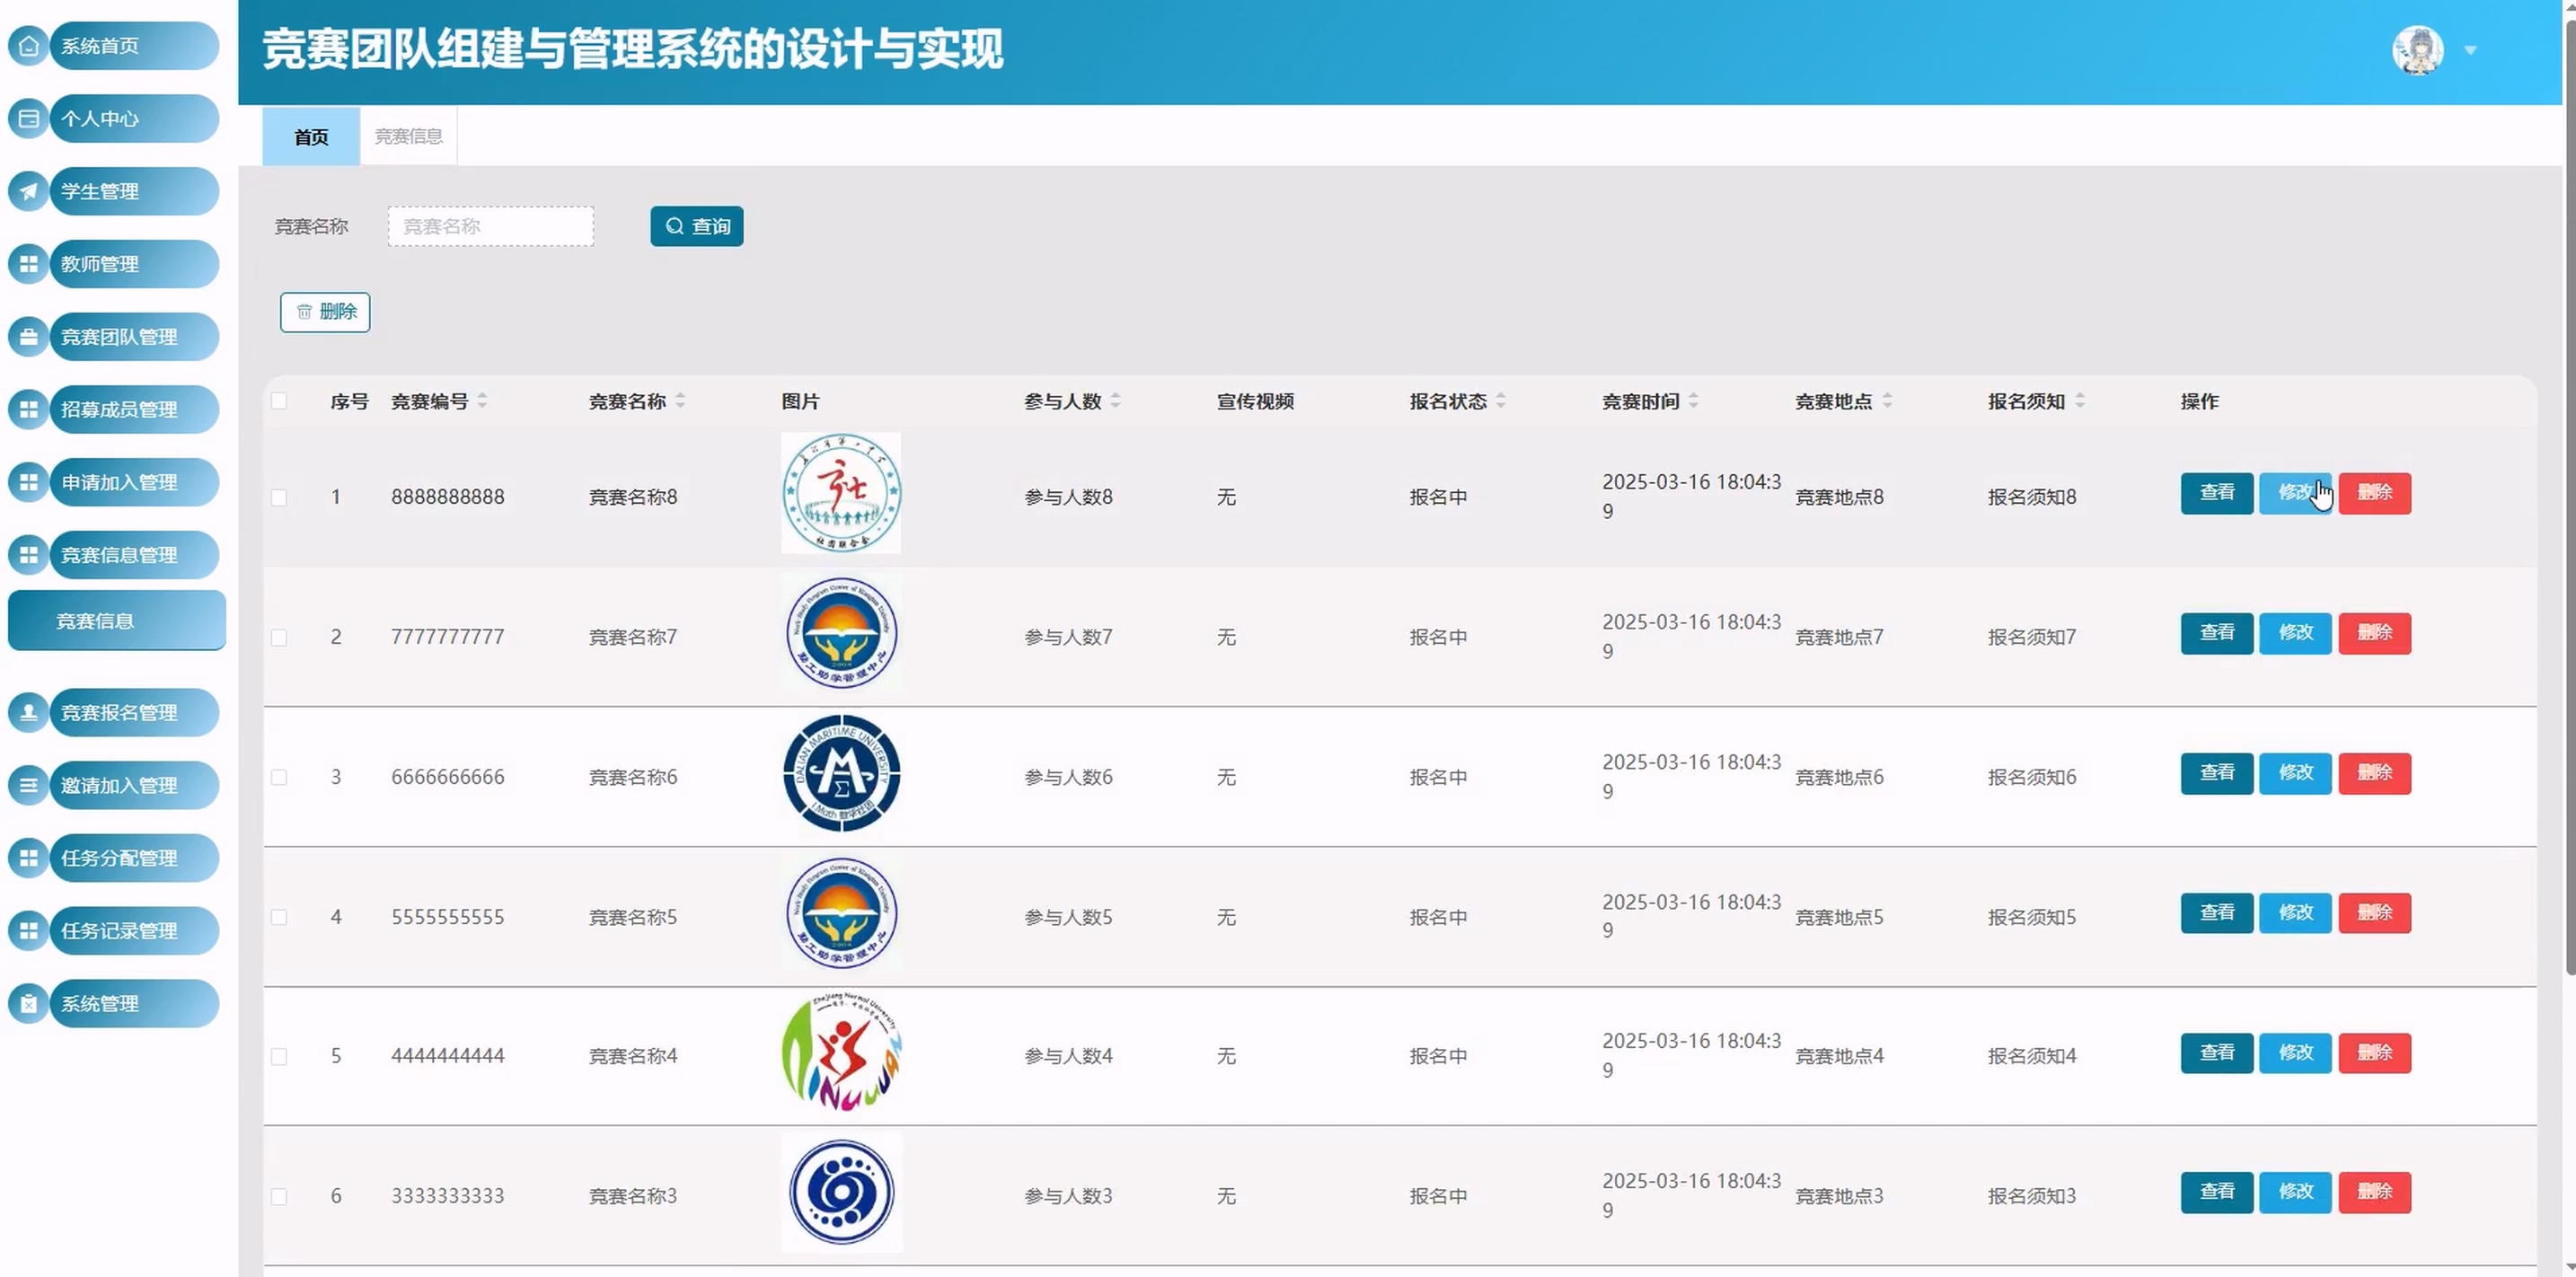Image resolution: width=2576 pixels, height=1277 pixels.
Task: Select checkbox of competition row 6666666666
Action: (279, 777)
